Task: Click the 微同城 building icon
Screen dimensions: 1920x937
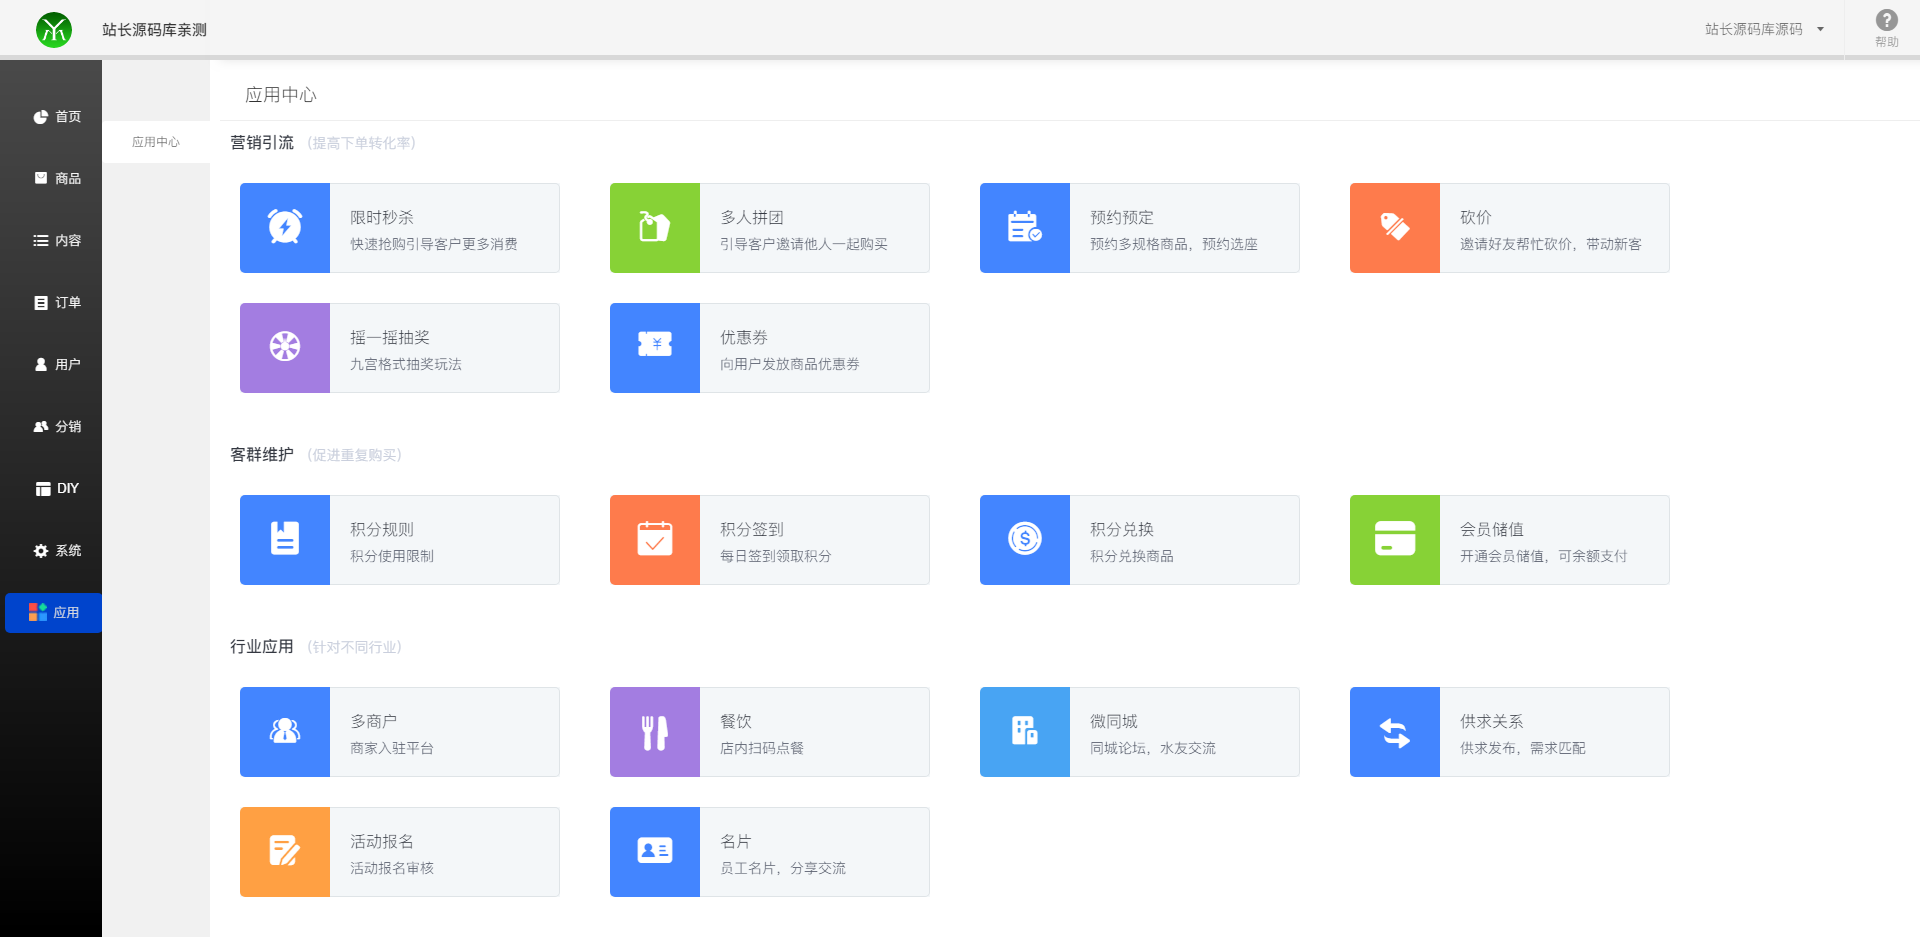Action: click(x=1025, y=732)
